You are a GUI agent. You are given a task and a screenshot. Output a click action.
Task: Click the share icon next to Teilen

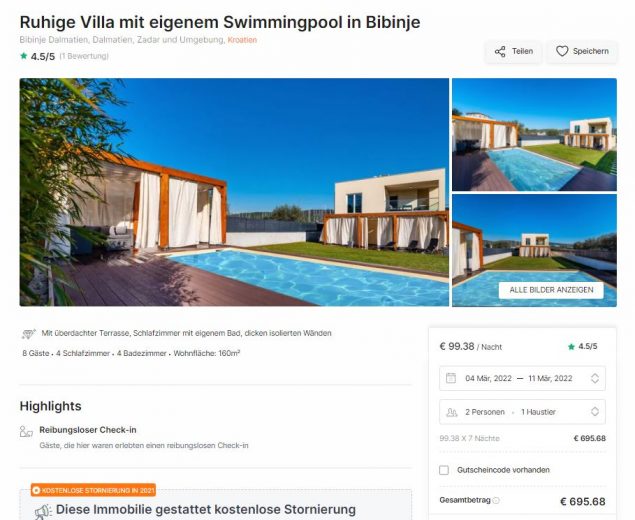point(500,51)
